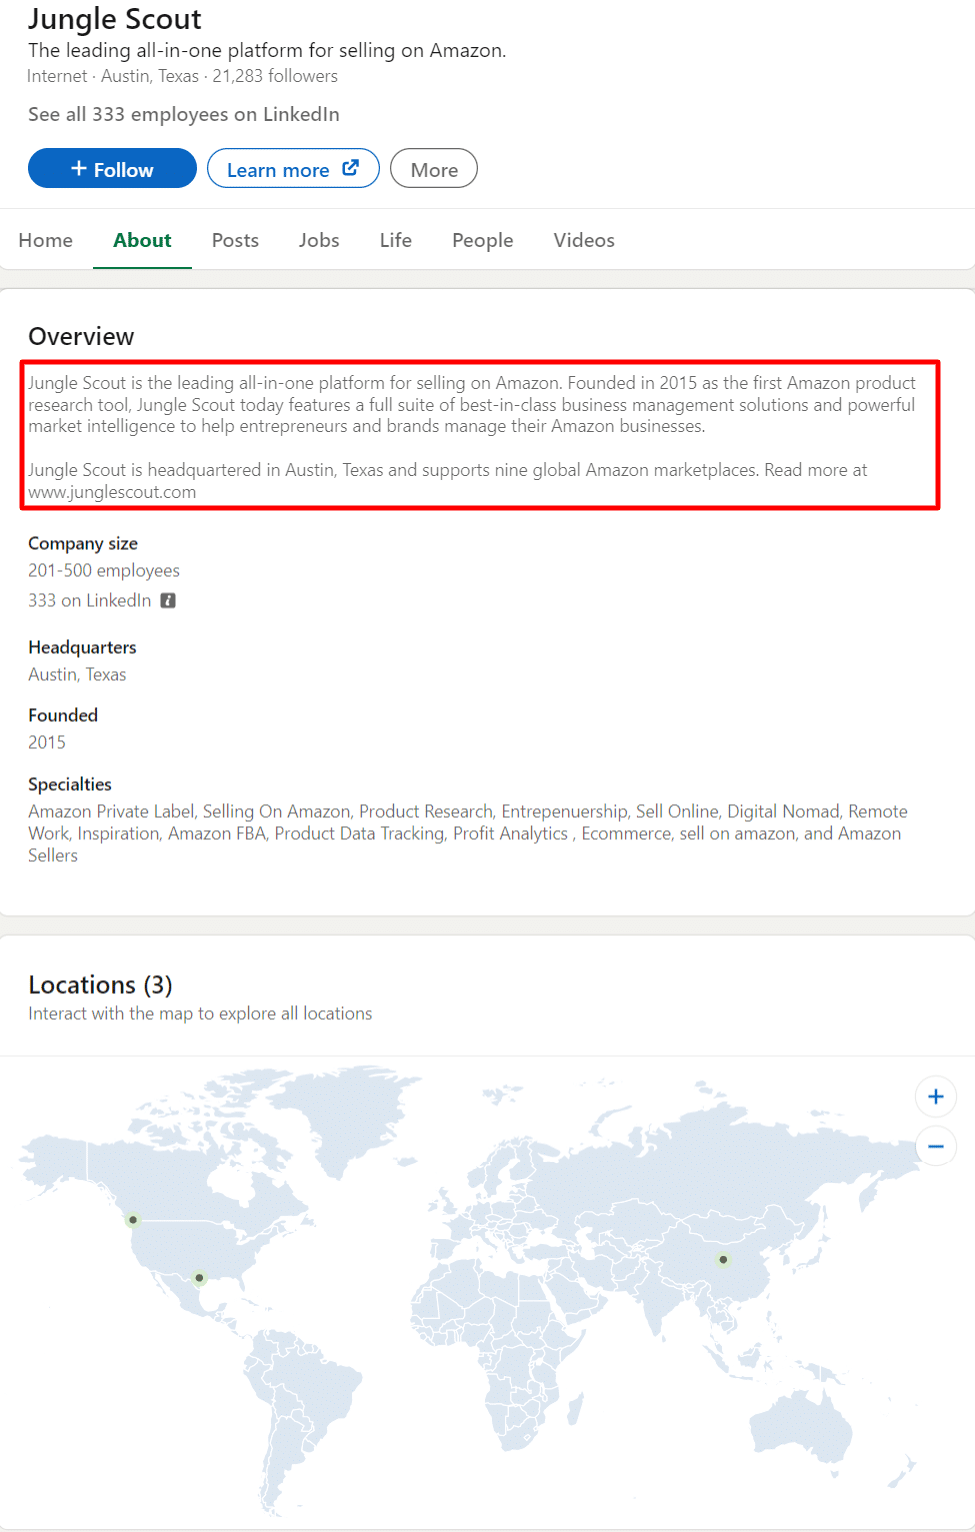Select the west coast North America map marker
The image size is (975, 1532).
pyautogui.click(x=133, y=1220)
